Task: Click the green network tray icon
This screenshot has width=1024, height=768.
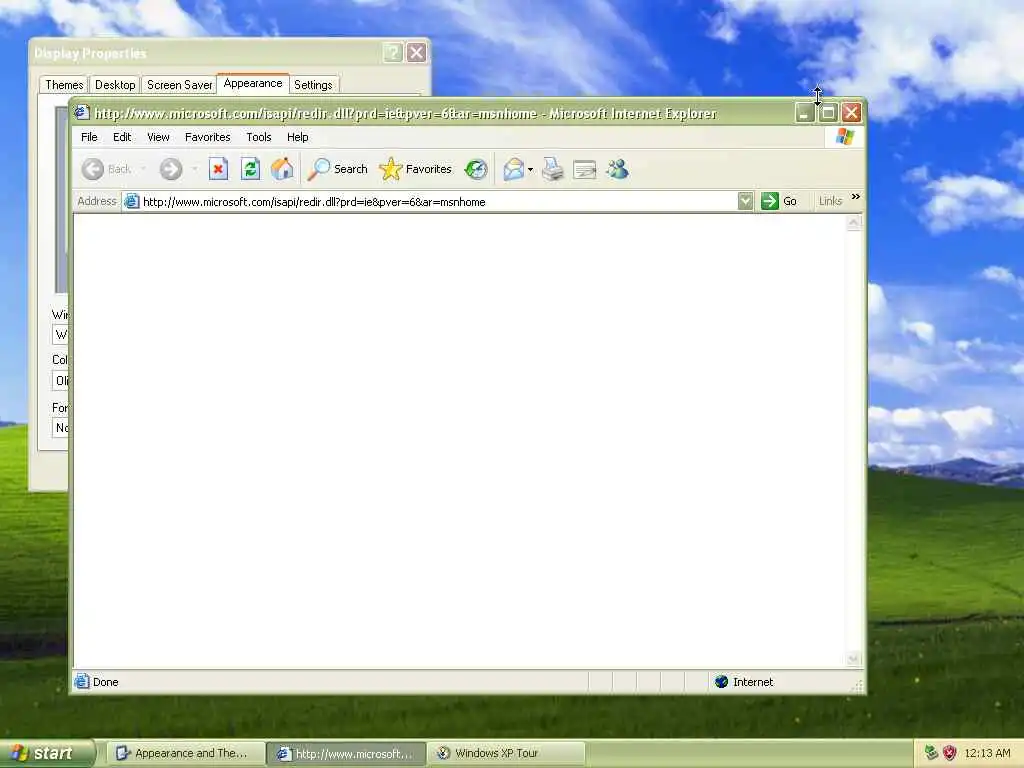Action: 932,753
